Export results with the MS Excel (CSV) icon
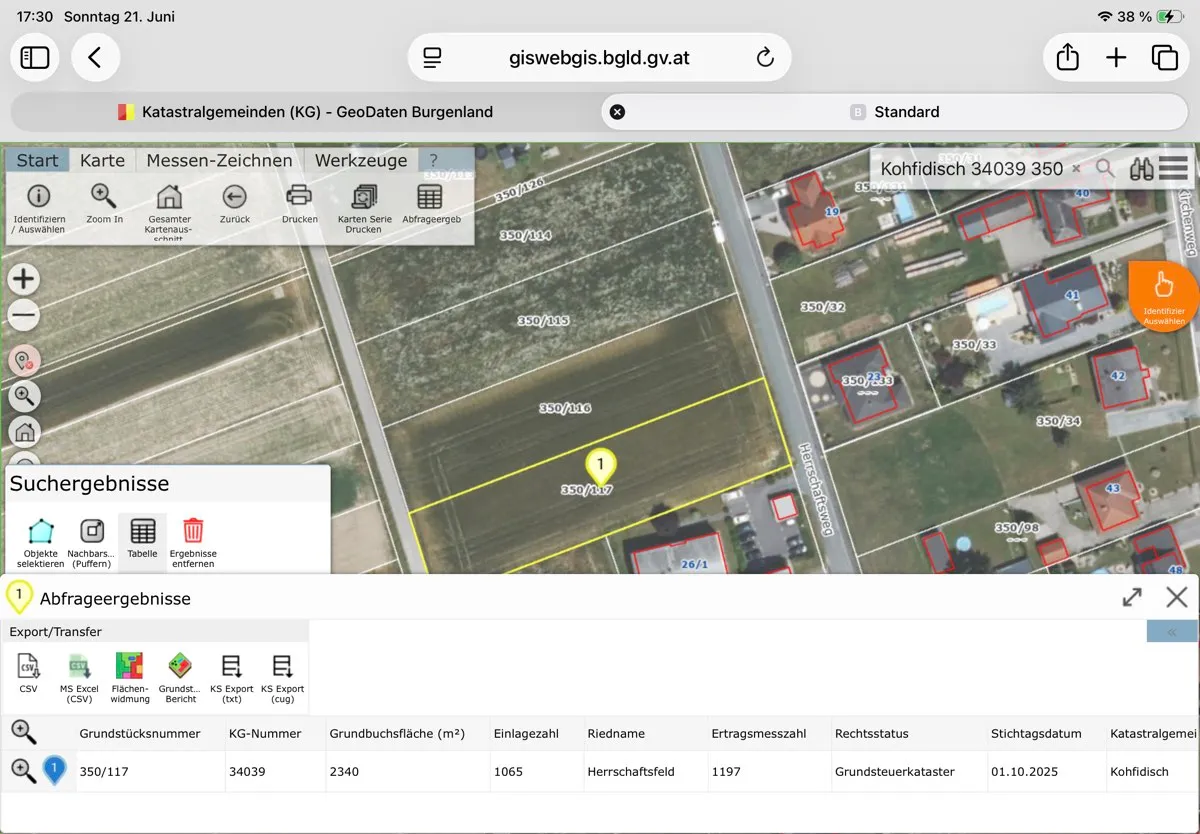 tap(79, 678)
